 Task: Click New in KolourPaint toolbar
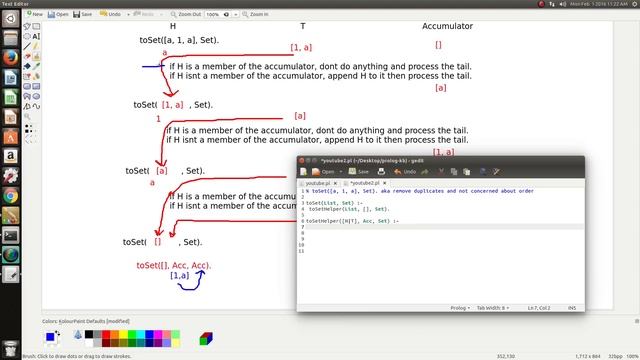[34, 14]
